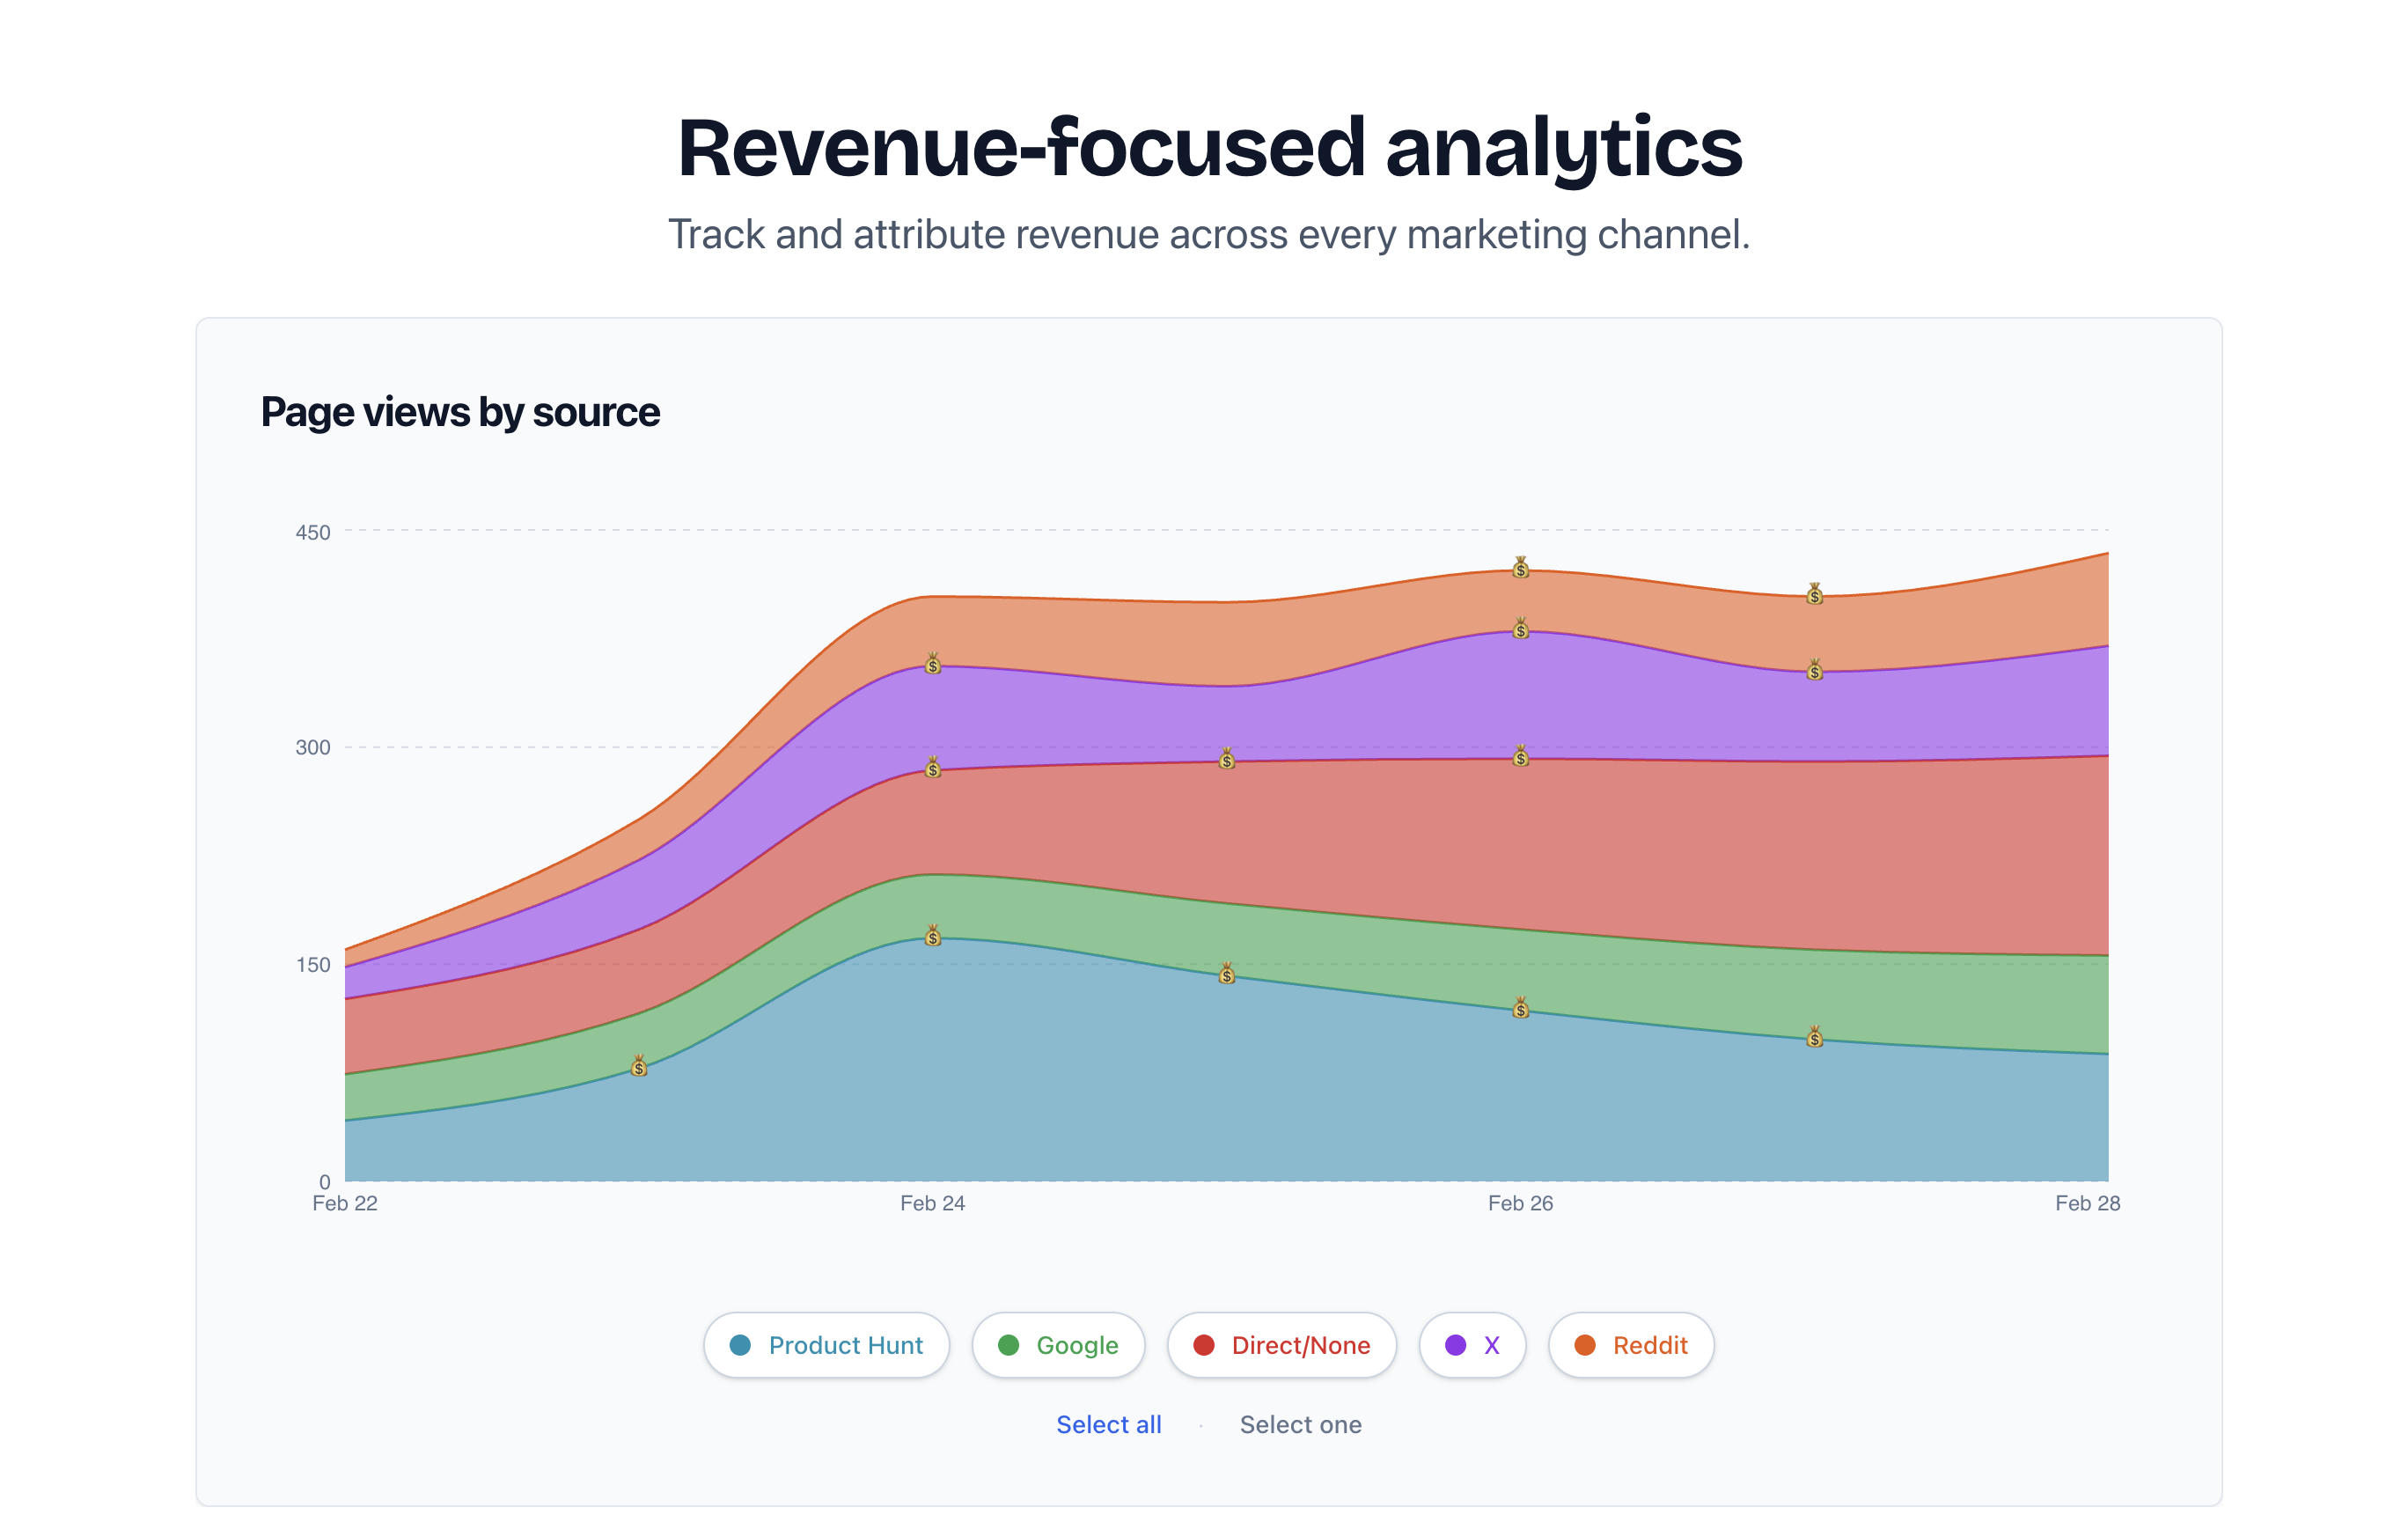This screenshot has width=2408, height=1537.
Task: Click the money bag on Product Hunt line near Feb 27
Action: (1816, 1040)
